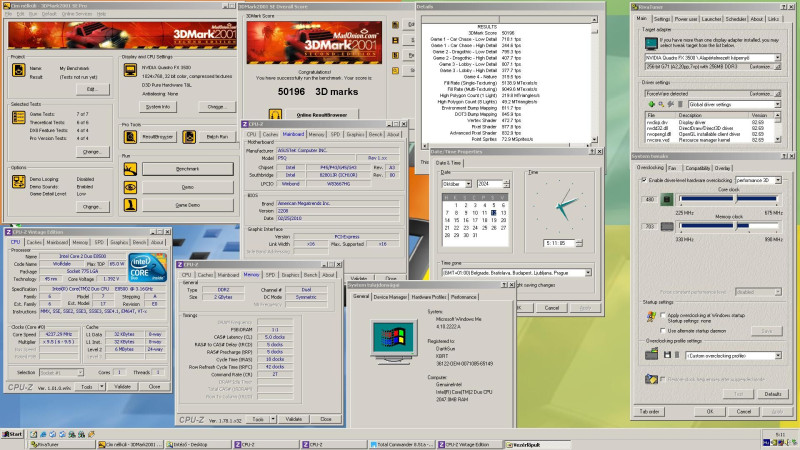Switch to the Fan tab in System tweaks

[x=672, y=168]
